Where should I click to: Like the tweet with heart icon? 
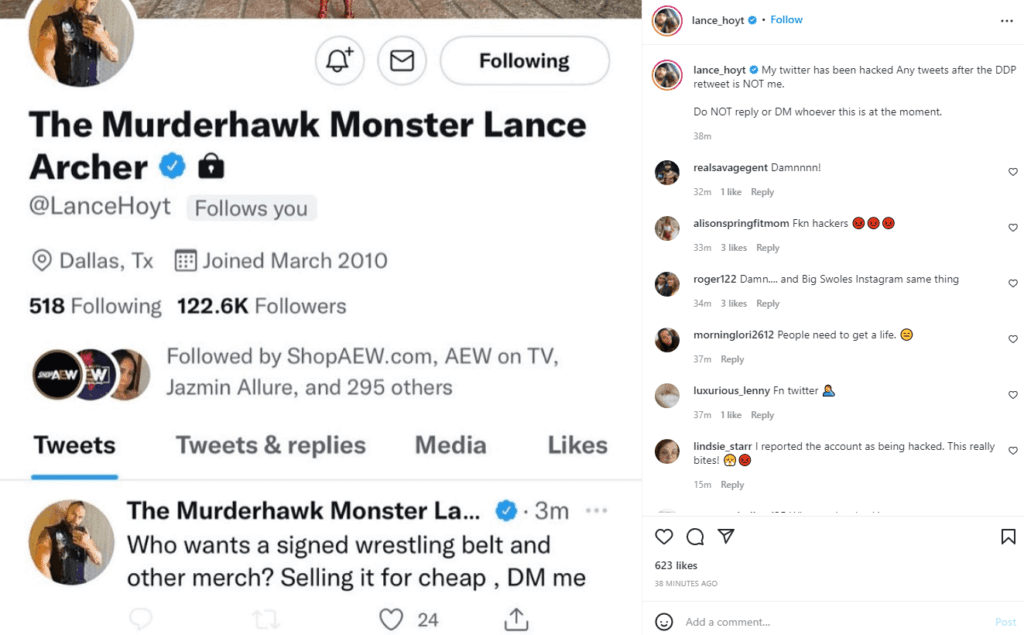tap(390, 620)
